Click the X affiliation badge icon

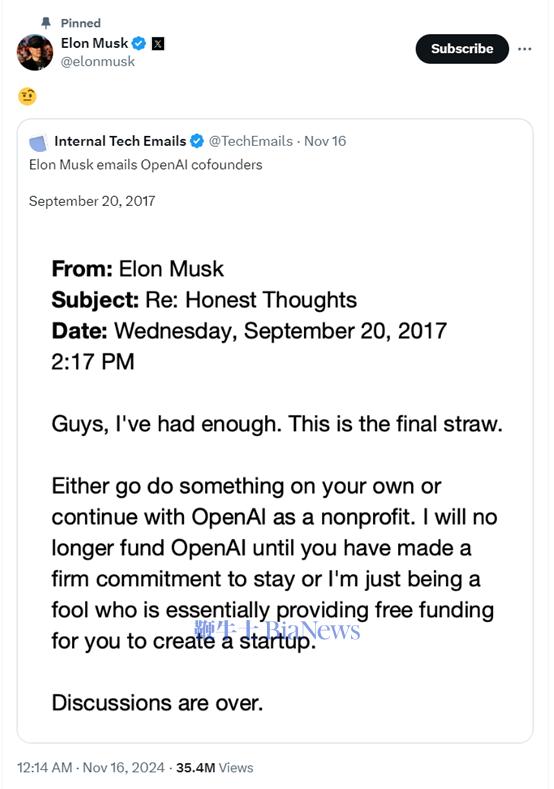click(x=158, y=44)
